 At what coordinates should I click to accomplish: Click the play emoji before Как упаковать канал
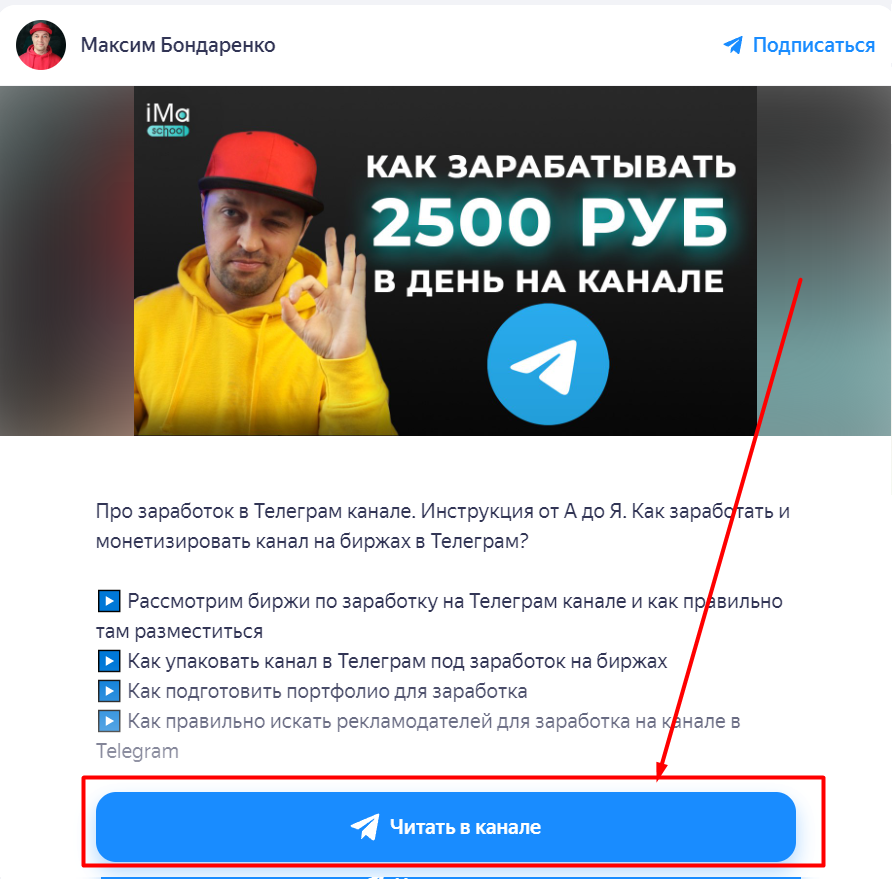tap(109, 661)
